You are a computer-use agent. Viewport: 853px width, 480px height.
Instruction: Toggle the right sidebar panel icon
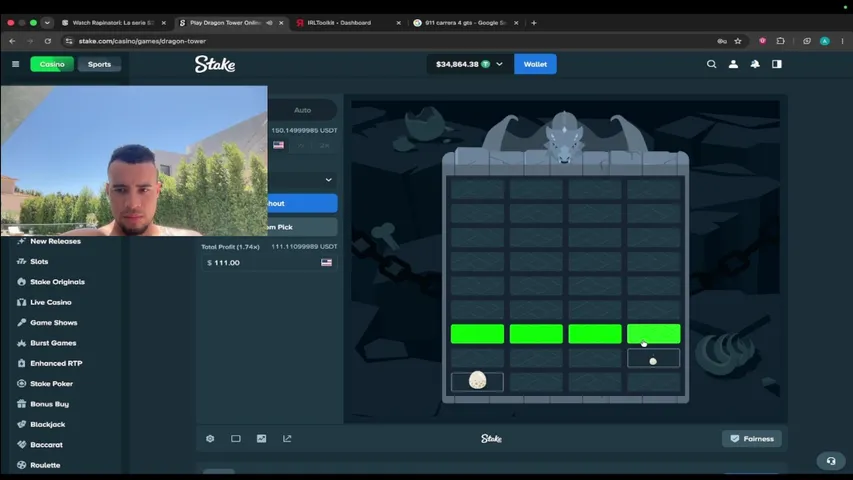777,64
